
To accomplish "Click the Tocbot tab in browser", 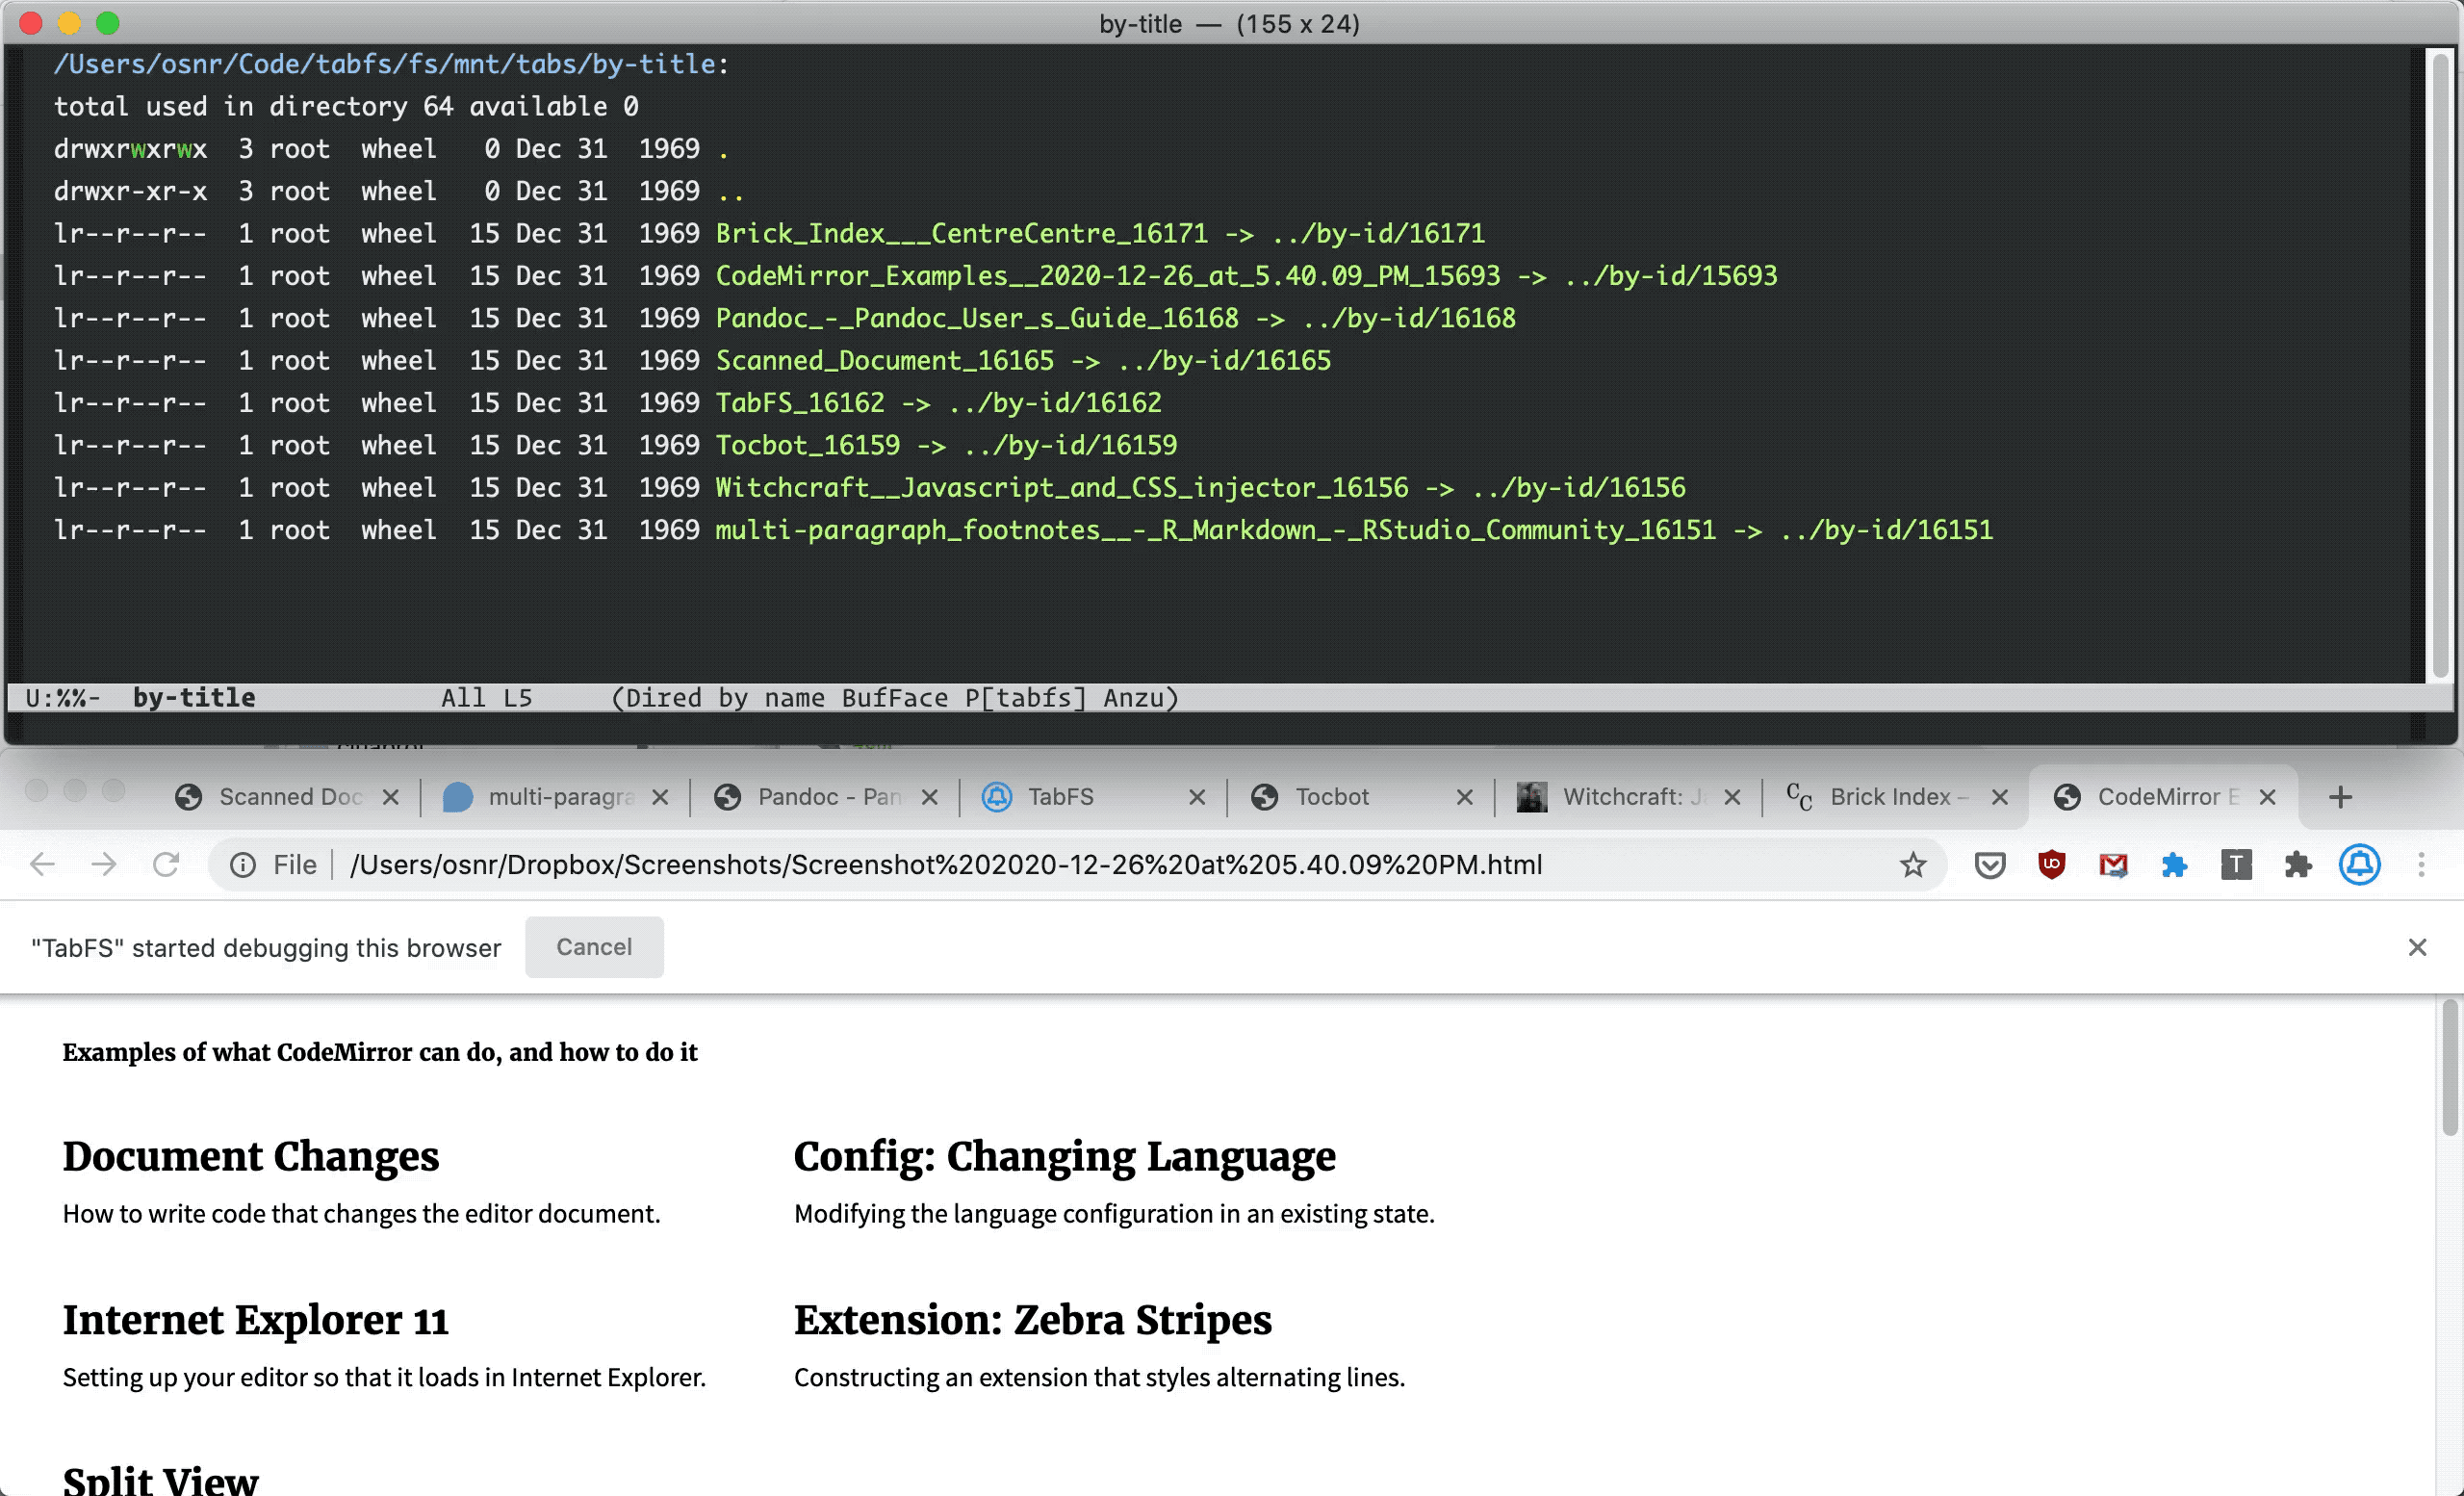I will pos(1329,795).
